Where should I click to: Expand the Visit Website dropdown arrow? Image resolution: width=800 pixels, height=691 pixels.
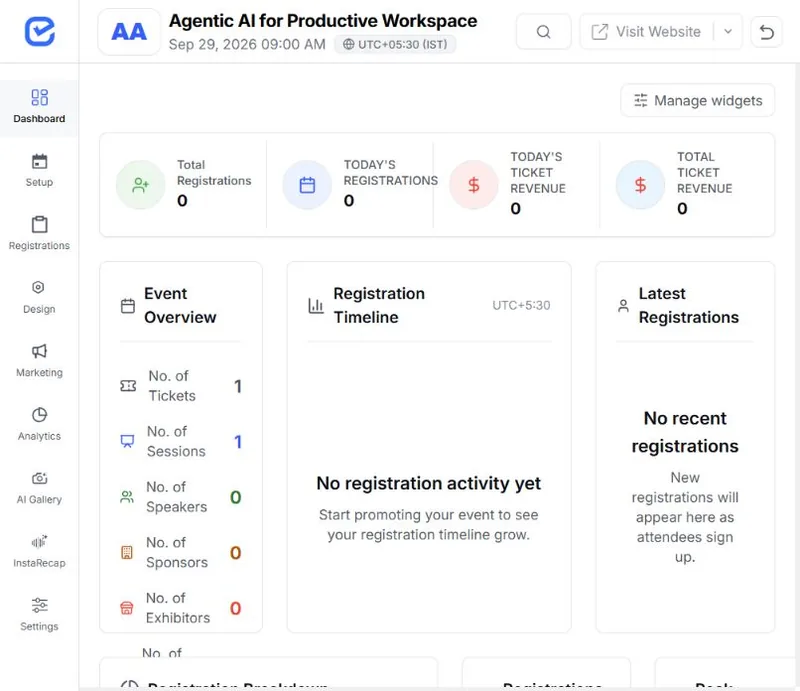coord(728,32)
